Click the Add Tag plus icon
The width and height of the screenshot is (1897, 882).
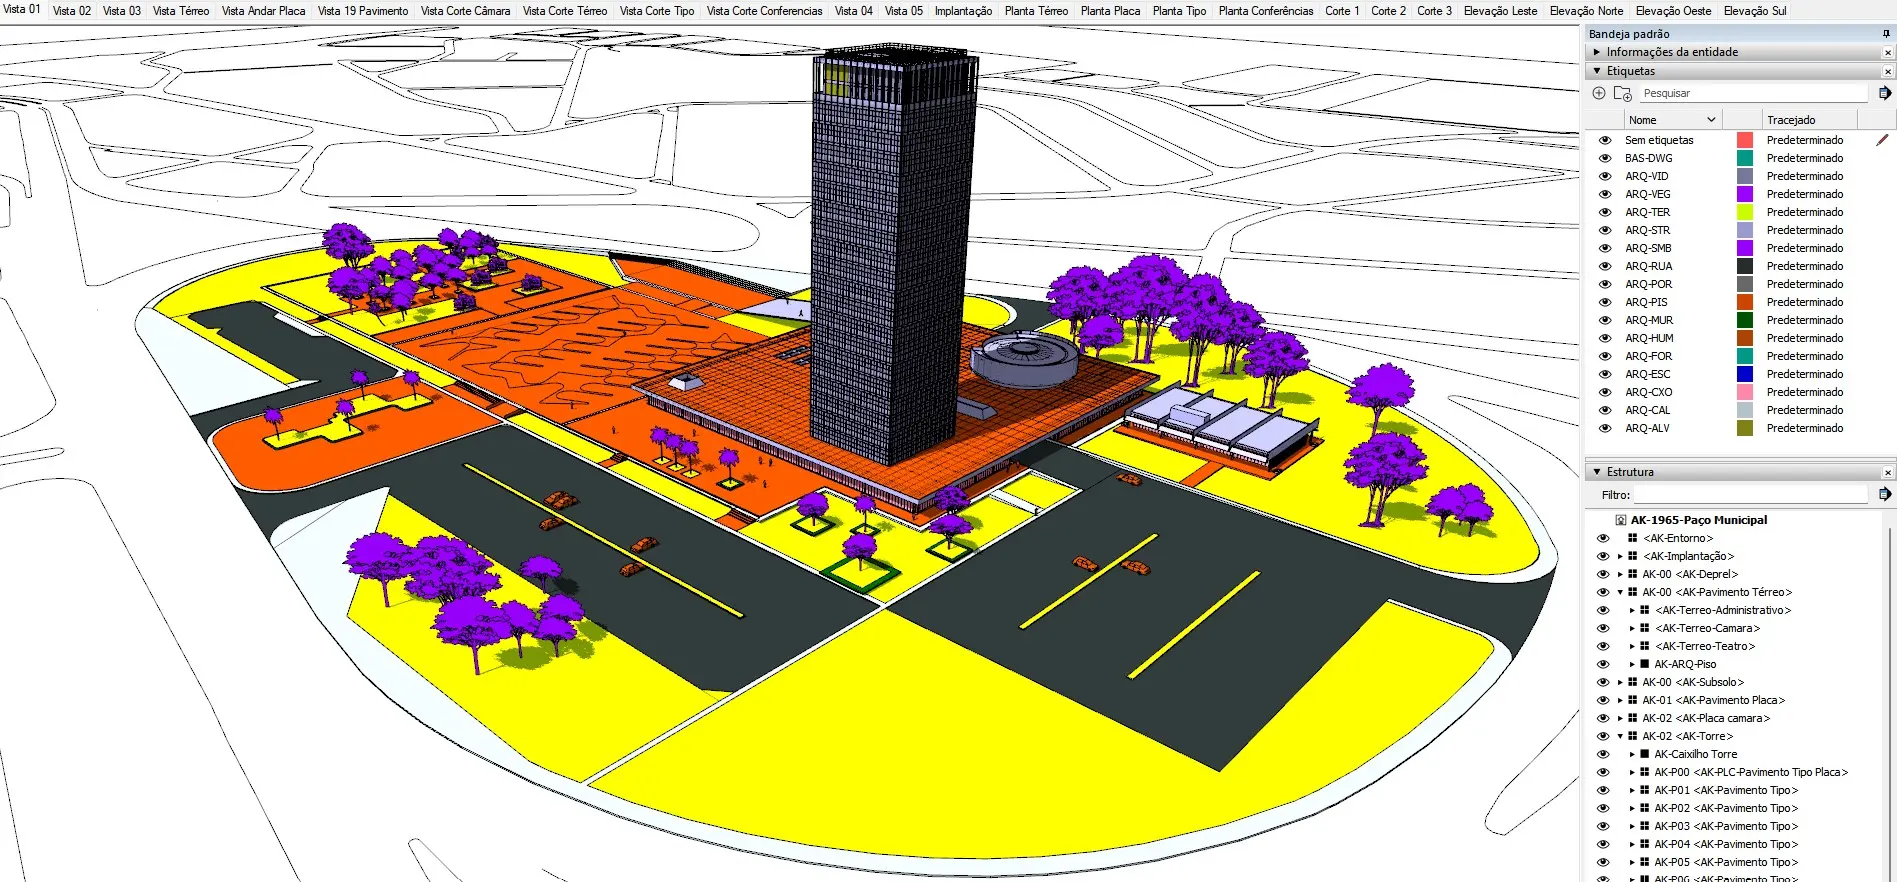coord(1599,93)
